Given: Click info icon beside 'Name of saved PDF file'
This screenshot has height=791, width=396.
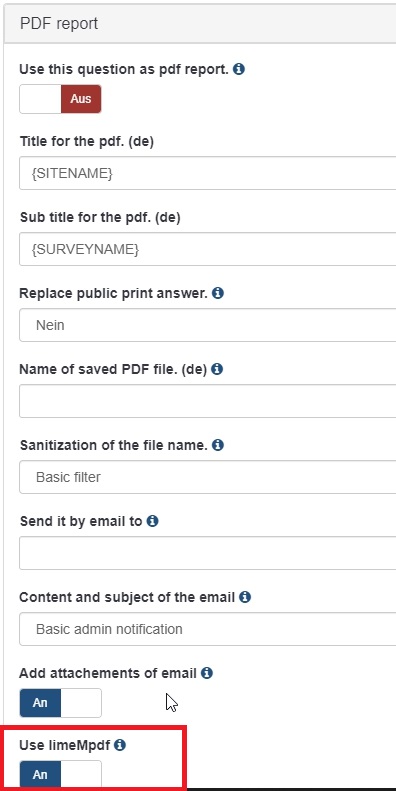Looking at the screenshot, I should pyautogui.click(x=217, y=369).
